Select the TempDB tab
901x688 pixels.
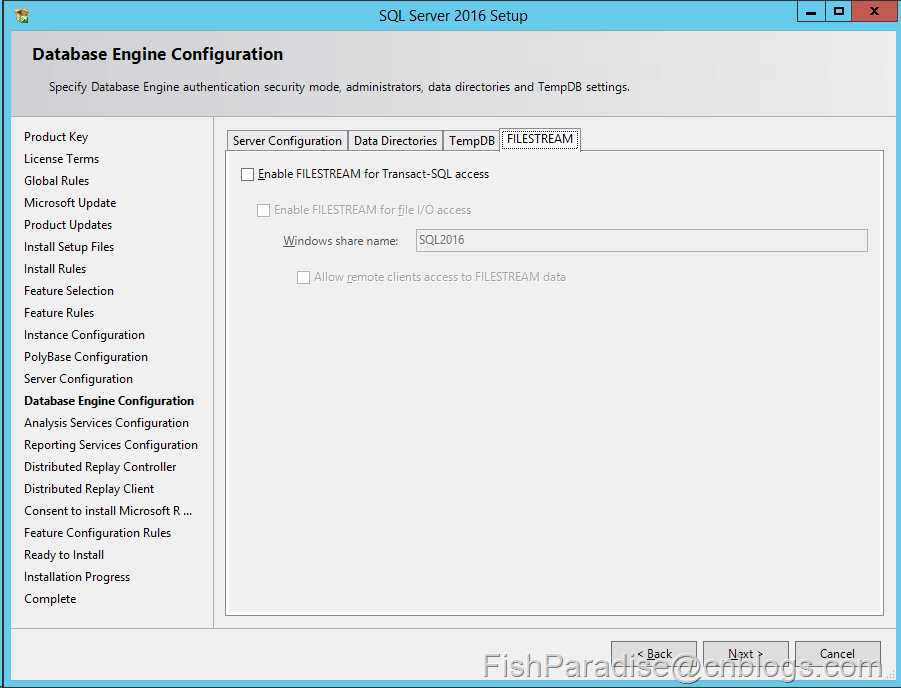471,141
